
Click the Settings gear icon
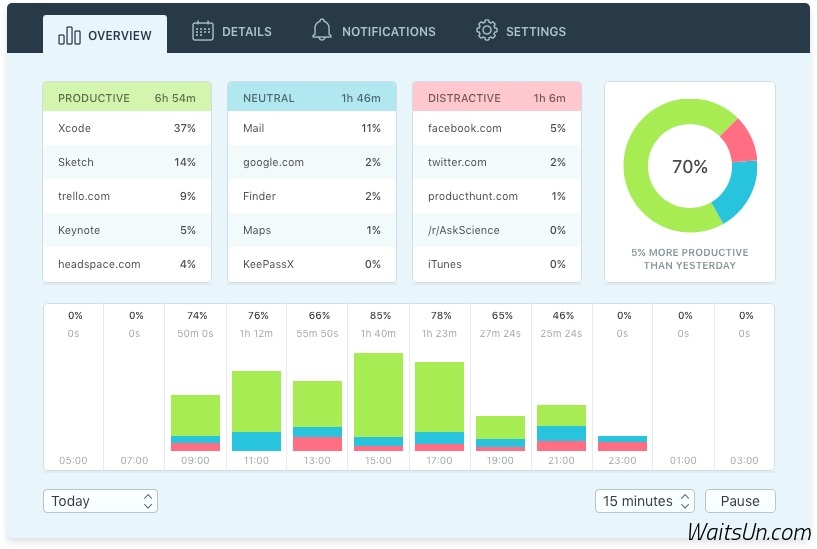(487, 31)
